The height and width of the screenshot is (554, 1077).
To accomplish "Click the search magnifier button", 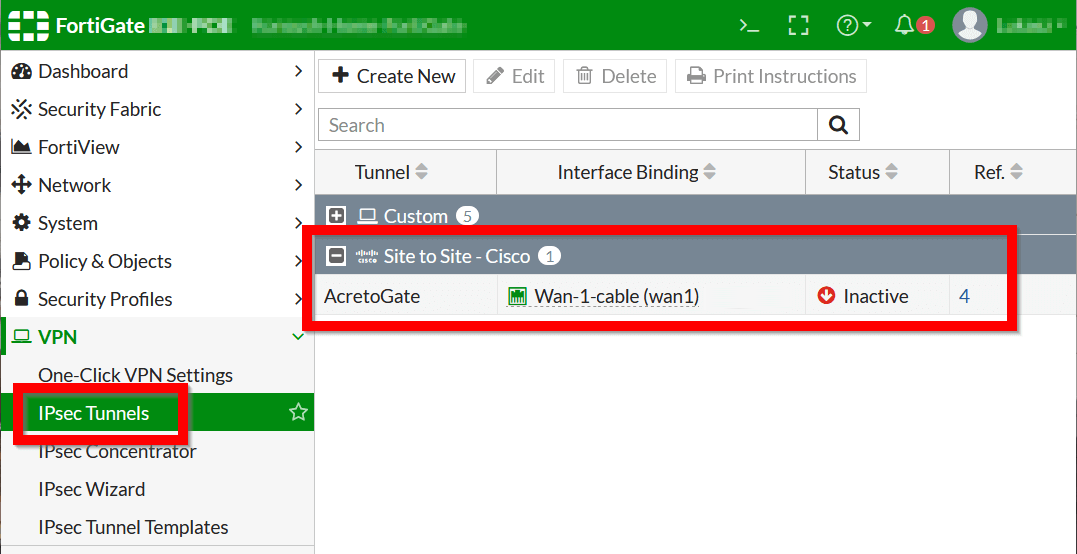I will point(839,125).
